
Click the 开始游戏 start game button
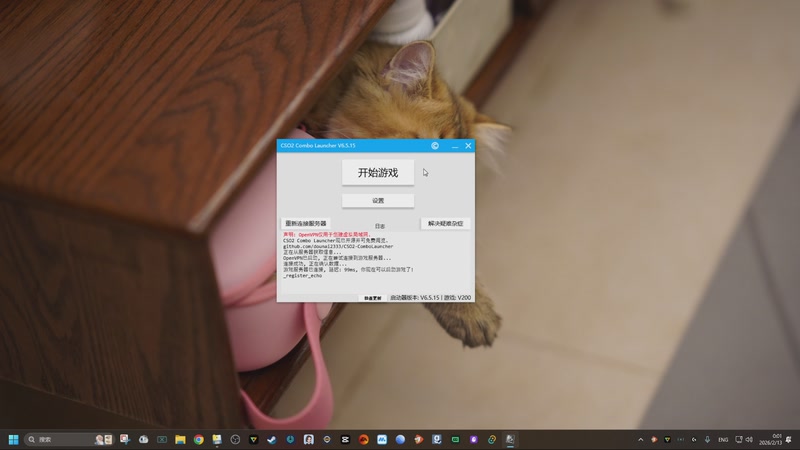(378, 172)
